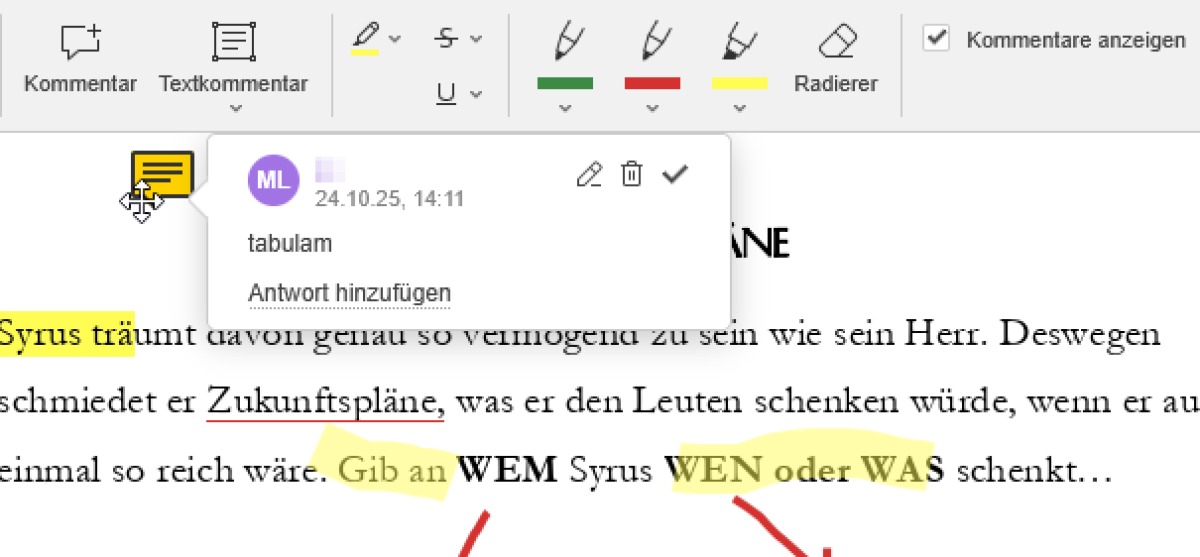Click Antwort hinzufügen to reply
1200x557 pixels.
pos(349,294)
